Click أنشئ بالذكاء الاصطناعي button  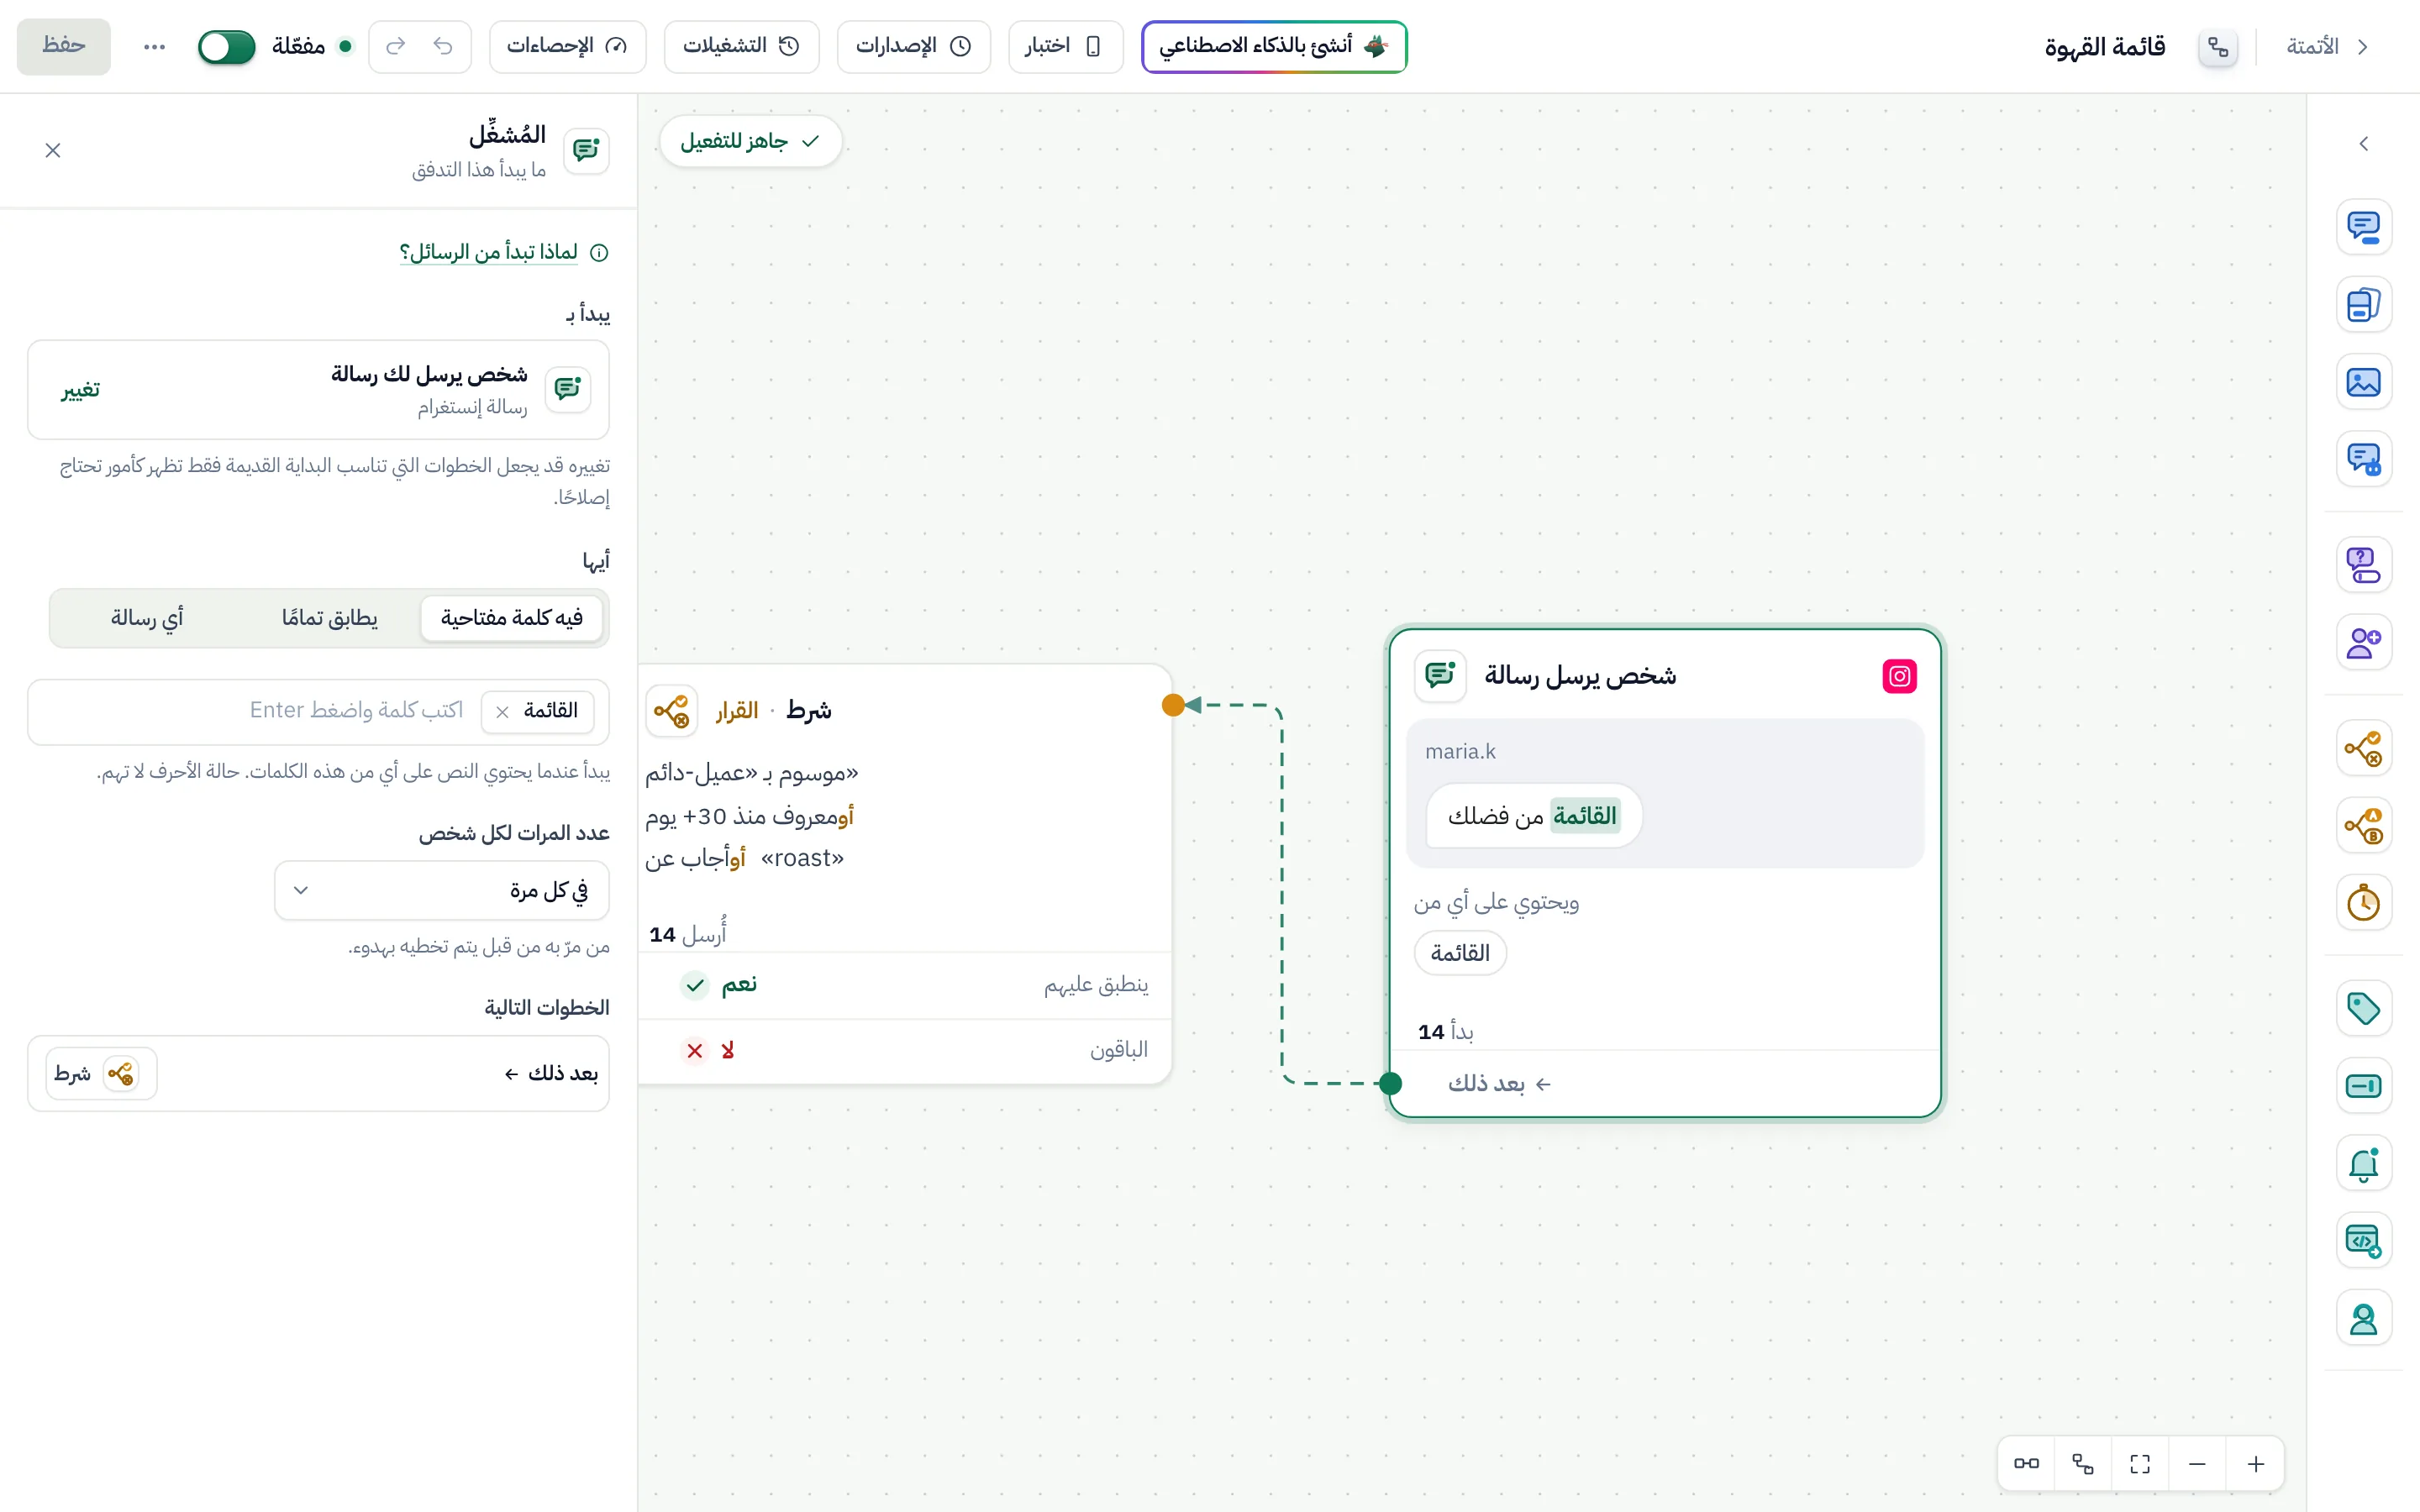(x=1274, y=46)
